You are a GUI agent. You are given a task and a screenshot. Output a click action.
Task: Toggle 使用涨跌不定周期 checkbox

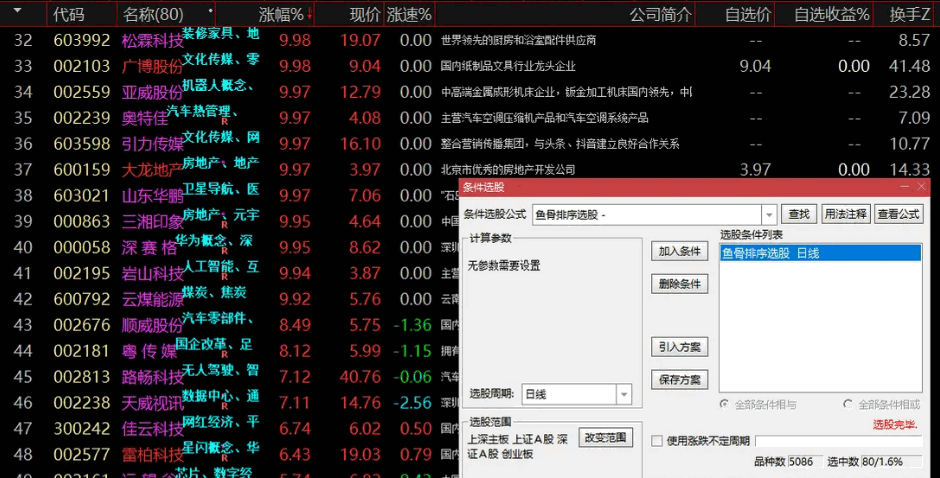pyautogui.click(x=657, y=441)
